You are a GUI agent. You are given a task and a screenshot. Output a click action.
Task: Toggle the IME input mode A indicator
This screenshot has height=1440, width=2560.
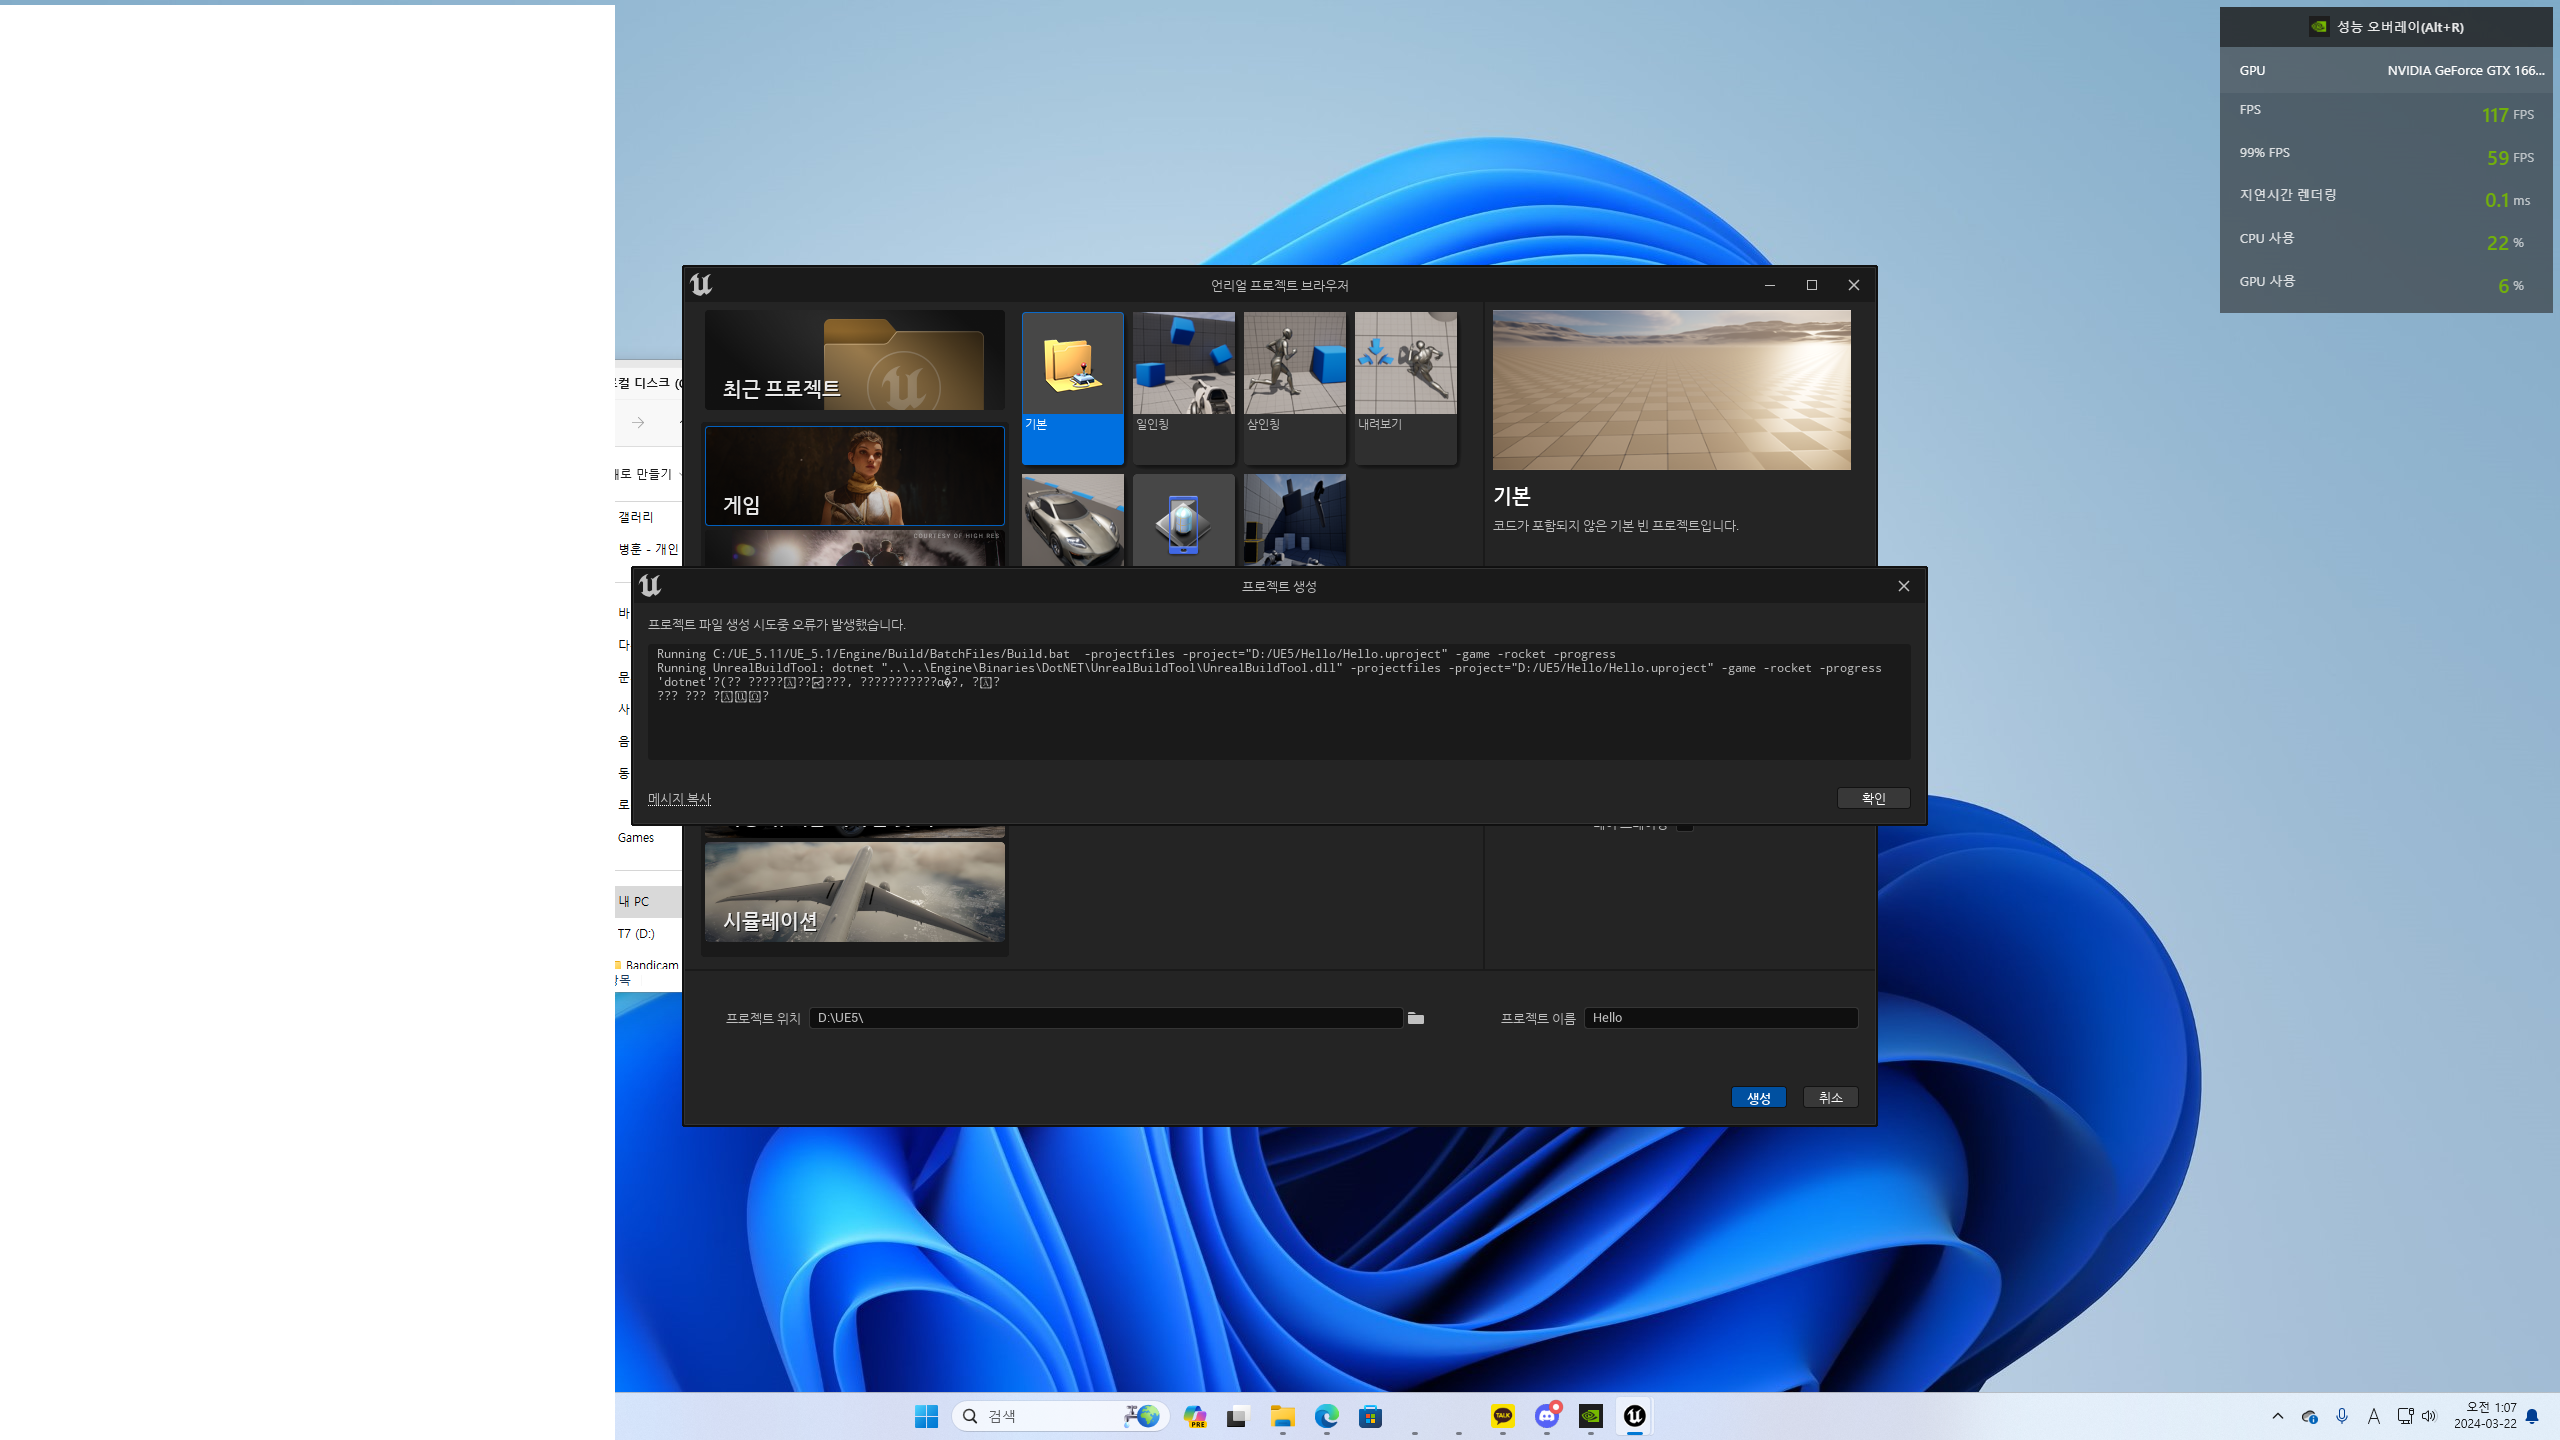2373,1416
